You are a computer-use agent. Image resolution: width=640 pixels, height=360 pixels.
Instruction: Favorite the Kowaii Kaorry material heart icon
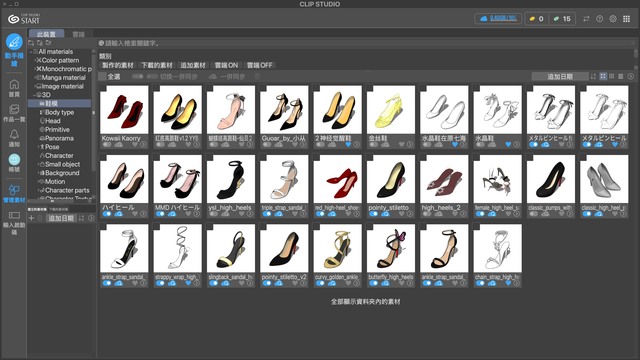(x=135, y=144)
